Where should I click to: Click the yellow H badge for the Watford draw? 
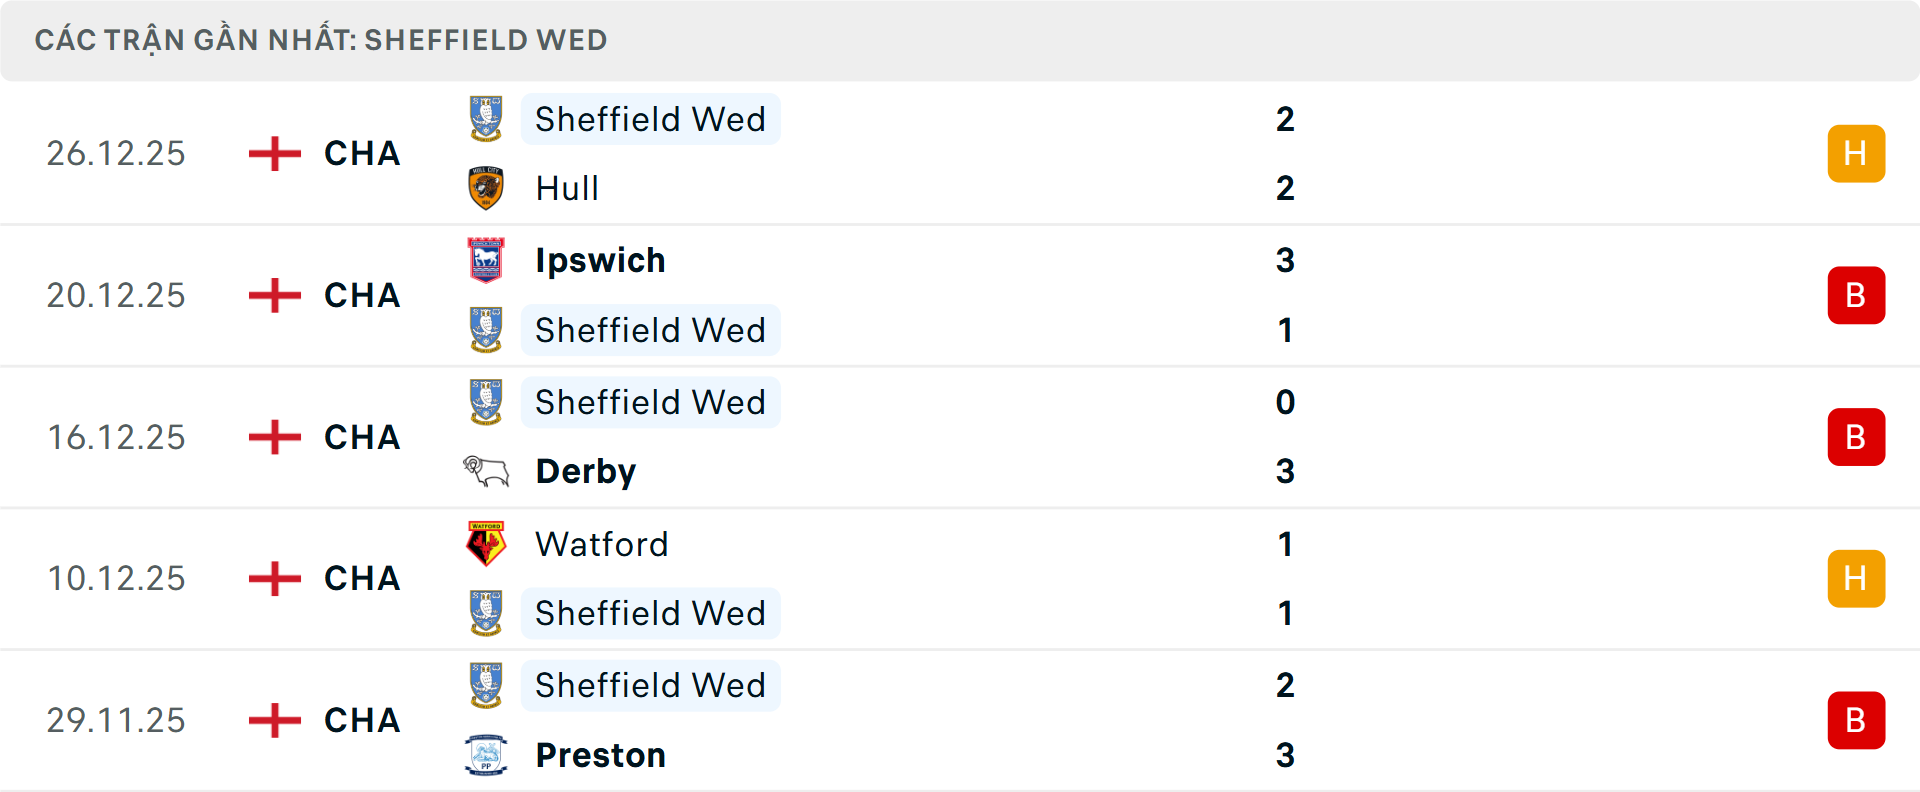pos(1857,578)
